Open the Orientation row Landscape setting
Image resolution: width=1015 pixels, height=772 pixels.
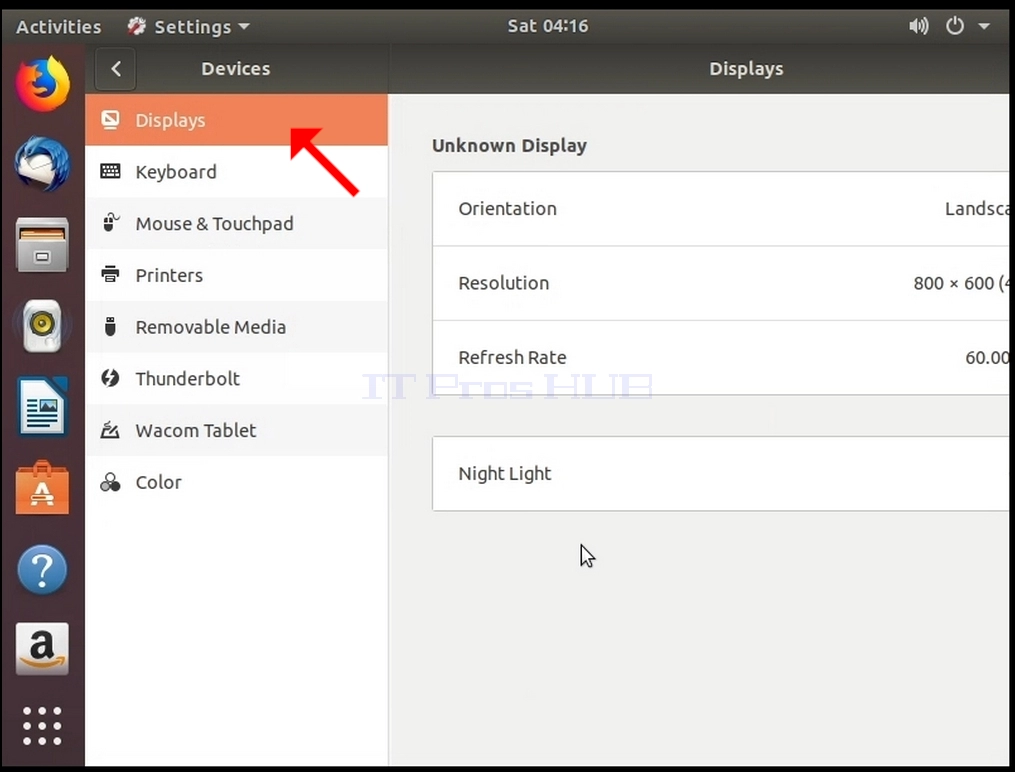point(720,209)
